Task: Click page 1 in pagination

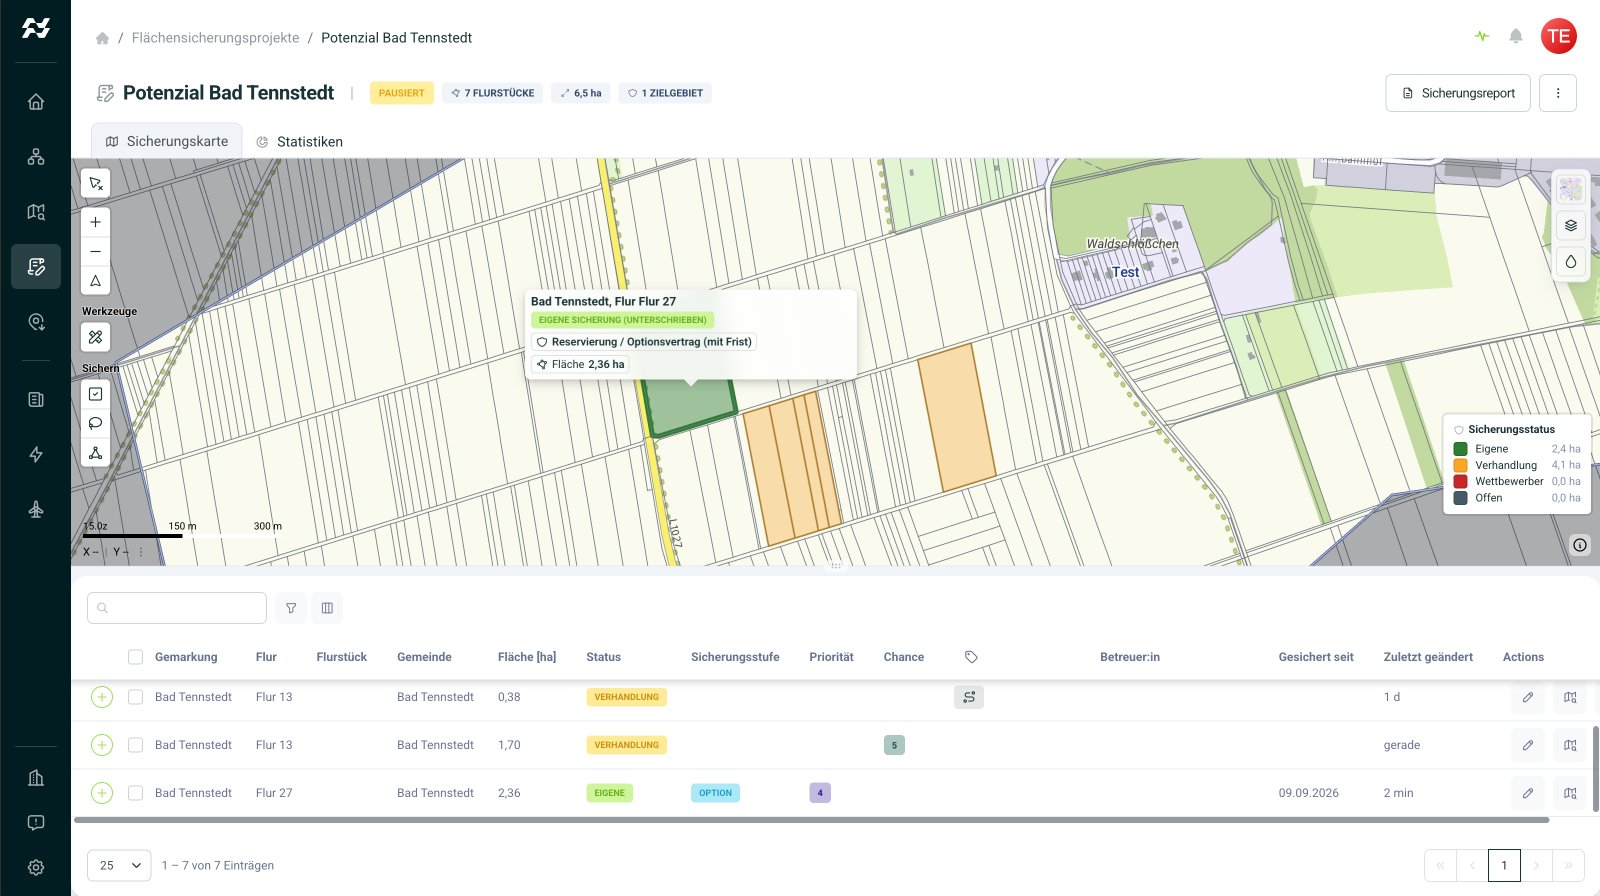Action: coord(1504,865)
